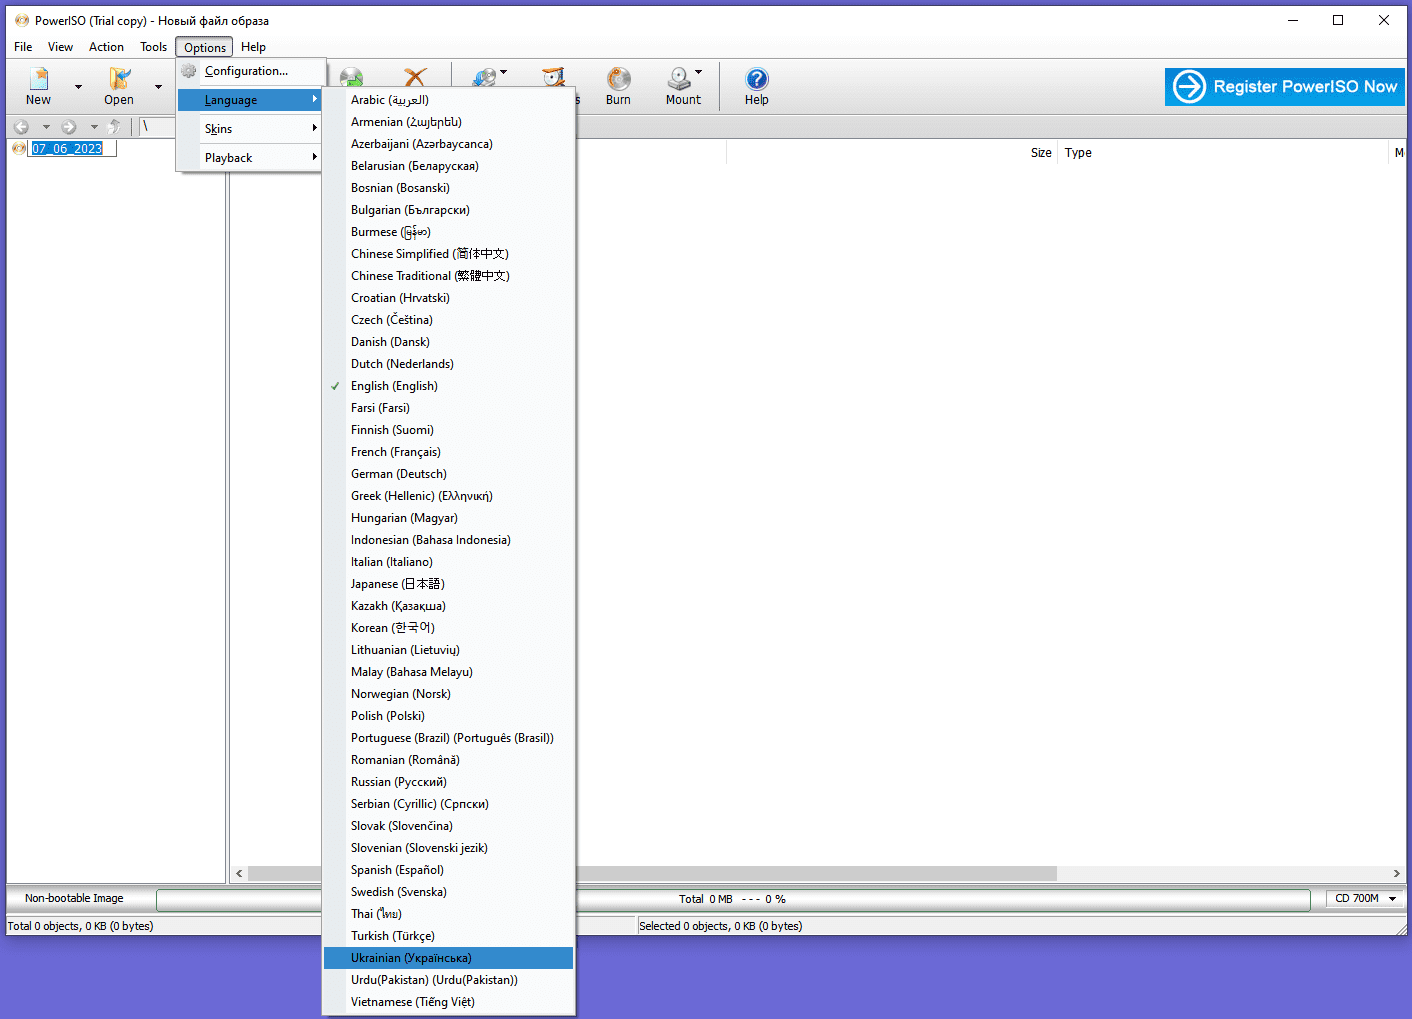Click the Help question mark icon
1412x1019 pixels.
pyautogui.click(x=757, y=79)
